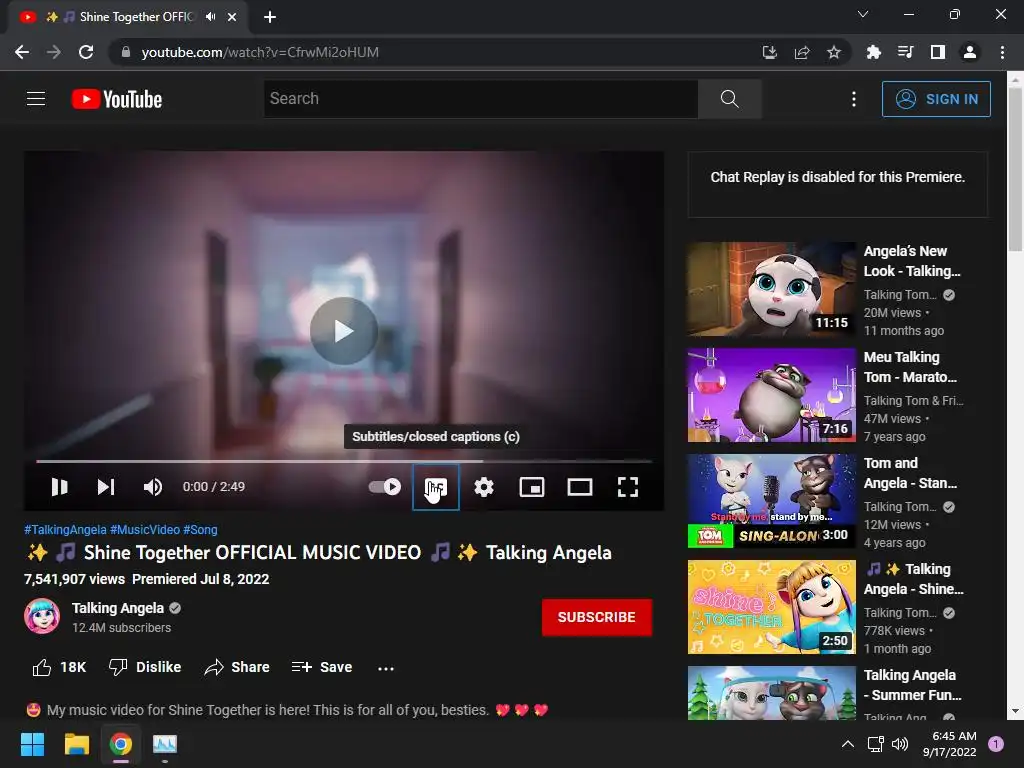Open system volume tray icon

click(x=900, y=744)
